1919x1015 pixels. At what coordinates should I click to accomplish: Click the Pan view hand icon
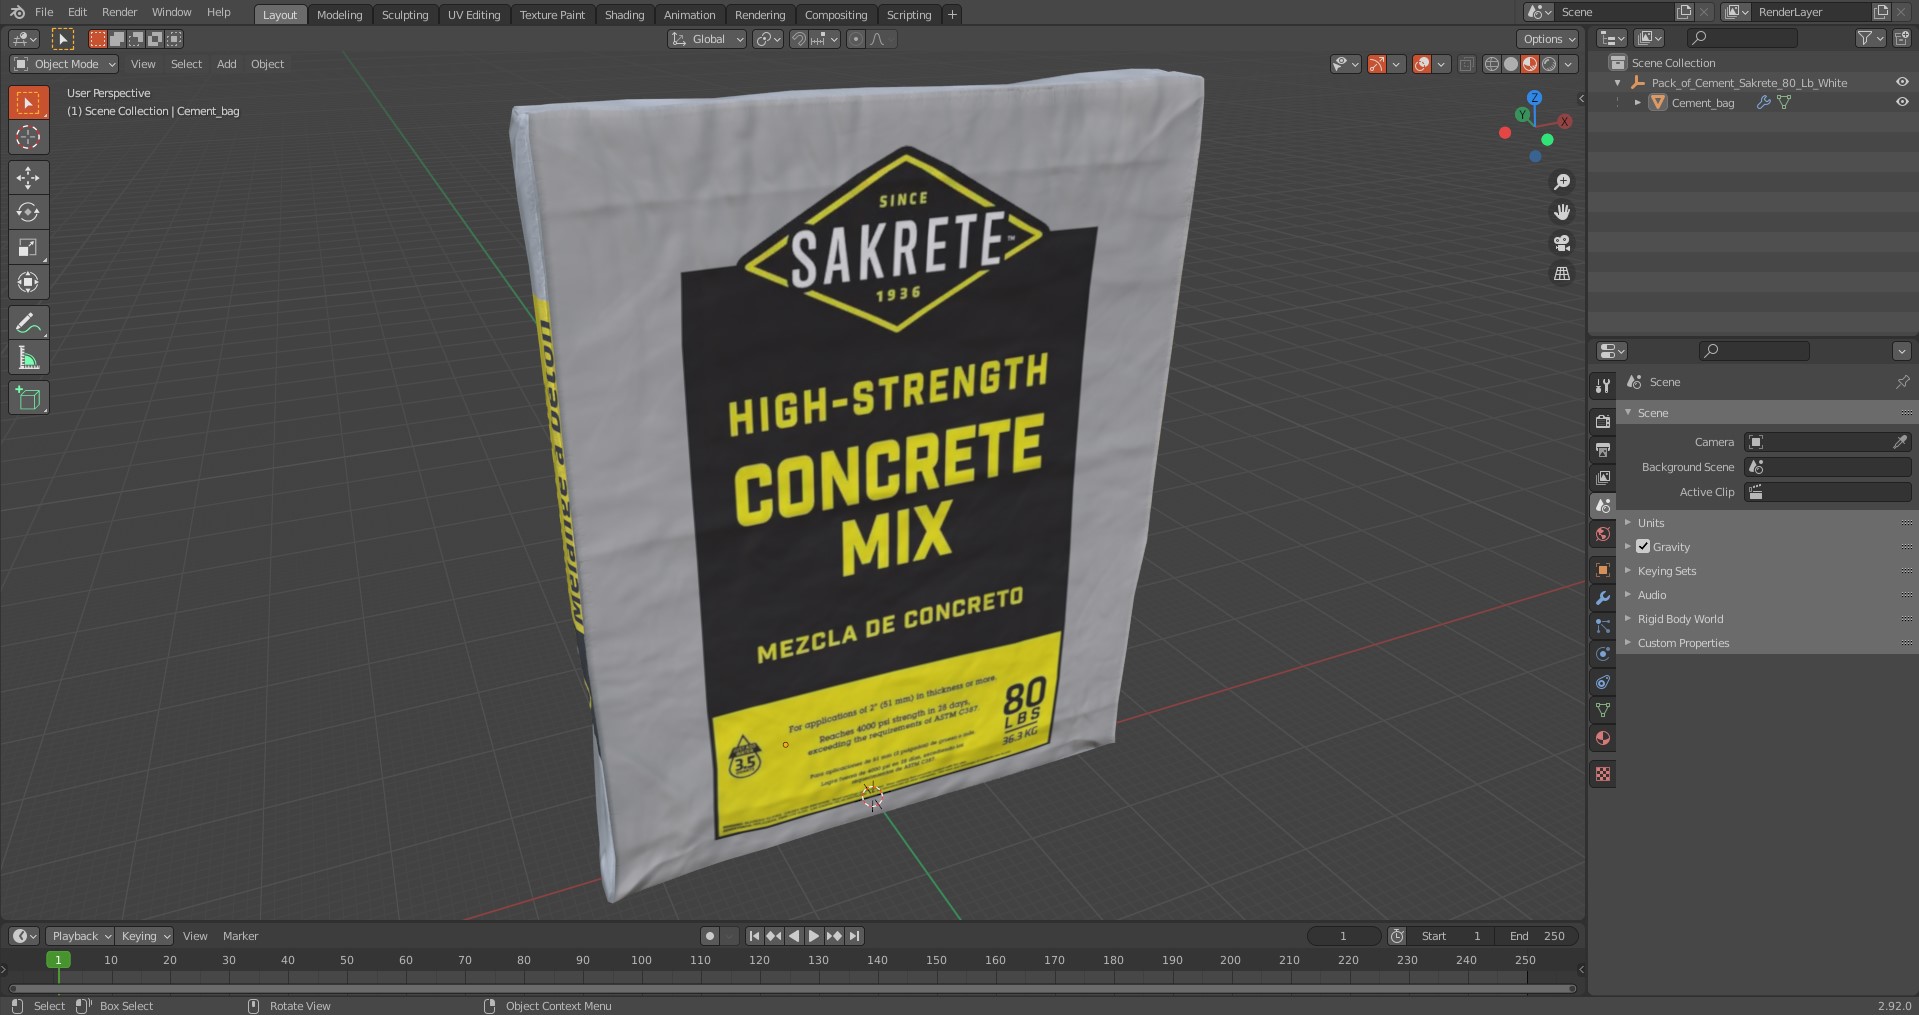(1561, 212)
